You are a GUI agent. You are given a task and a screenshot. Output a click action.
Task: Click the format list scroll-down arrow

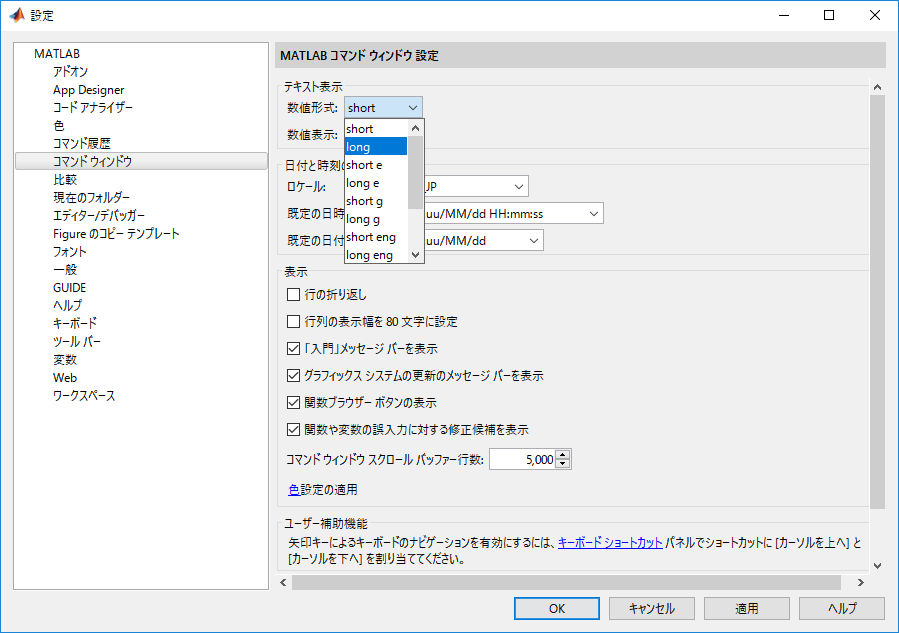[416, 255]
